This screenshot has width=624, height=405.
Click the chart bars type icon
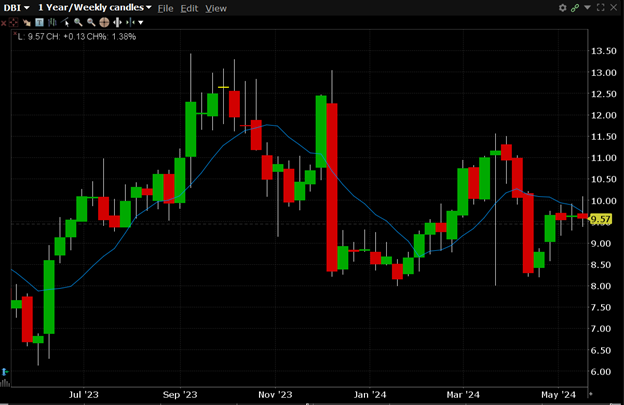point(52,23)
